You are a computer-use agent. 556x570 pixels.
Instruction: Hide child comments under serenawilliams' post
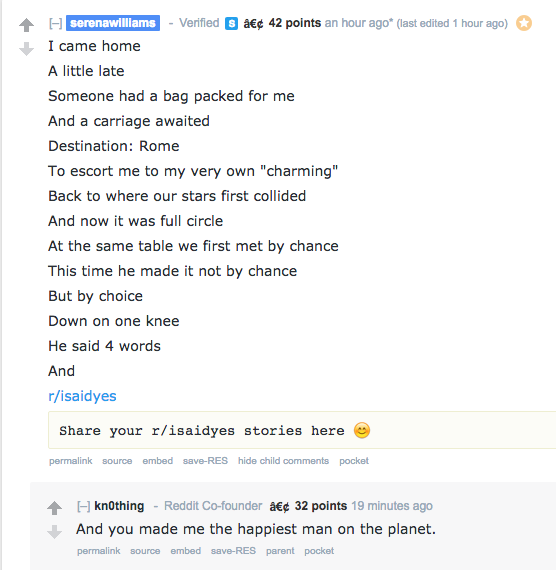pyautogui.click(x=283, y=461)
